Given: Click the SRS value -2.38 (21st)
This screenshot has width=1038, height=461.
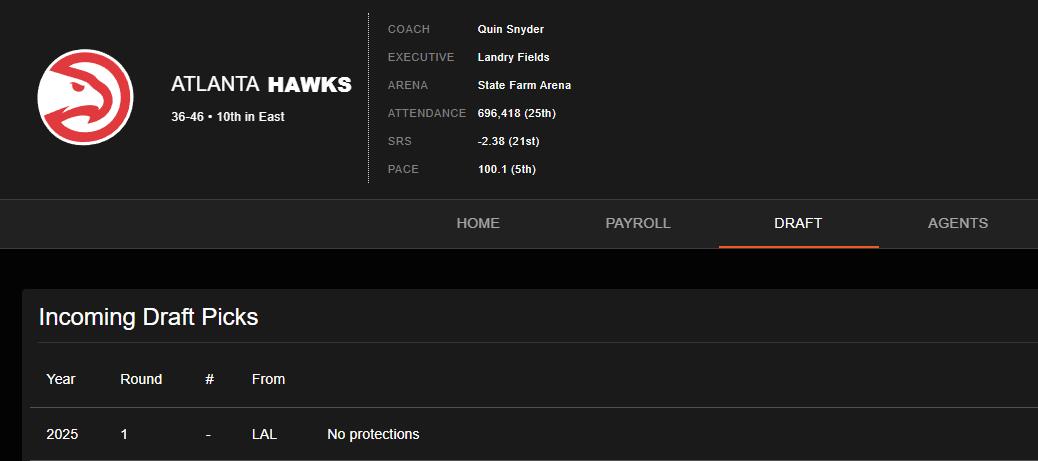Looking at the screenshot, I should 508,141.
